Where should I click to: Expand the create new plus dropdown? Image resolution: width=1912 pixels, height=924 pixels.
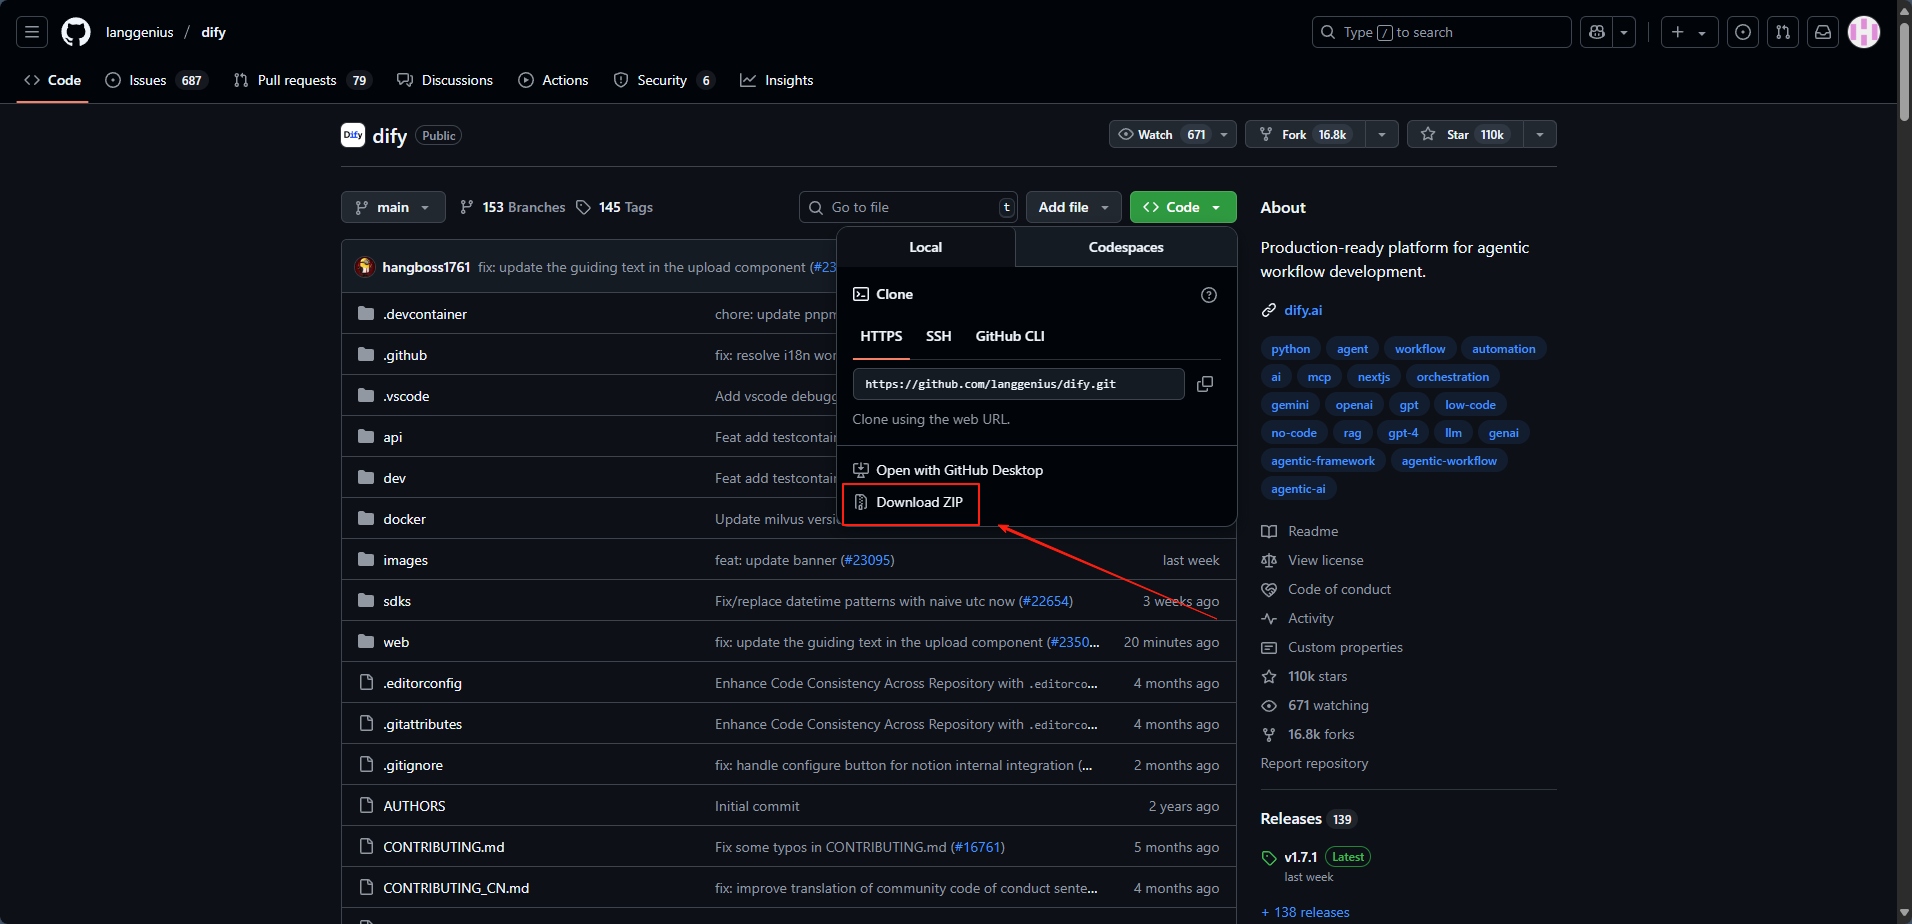[1690, 32]
